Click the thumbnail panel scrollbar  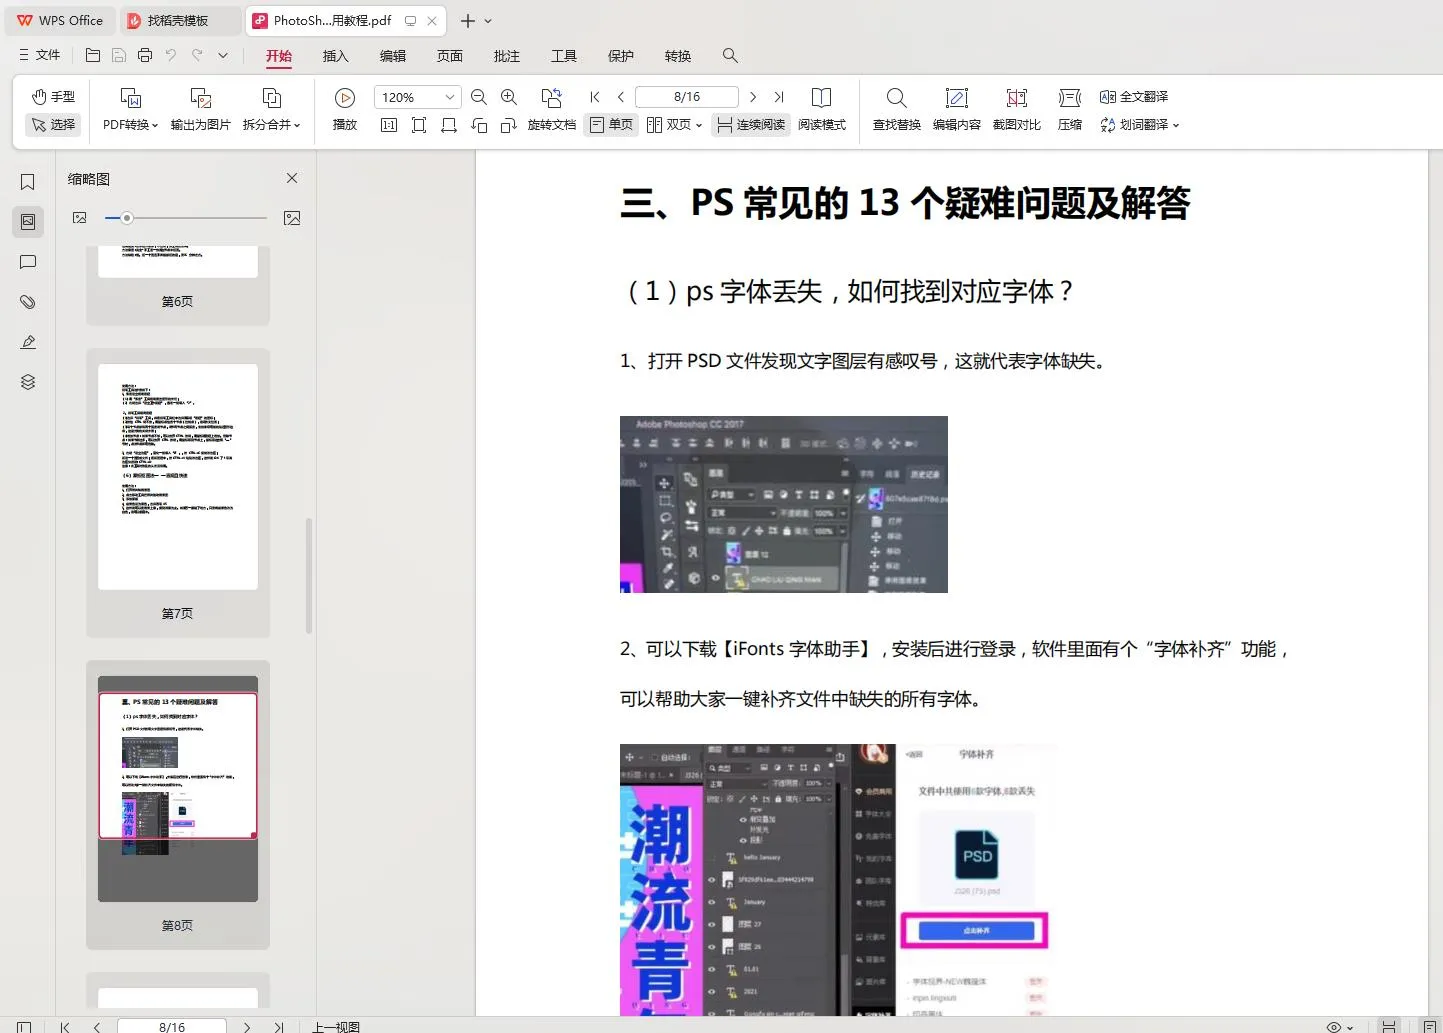click(309, 575)
